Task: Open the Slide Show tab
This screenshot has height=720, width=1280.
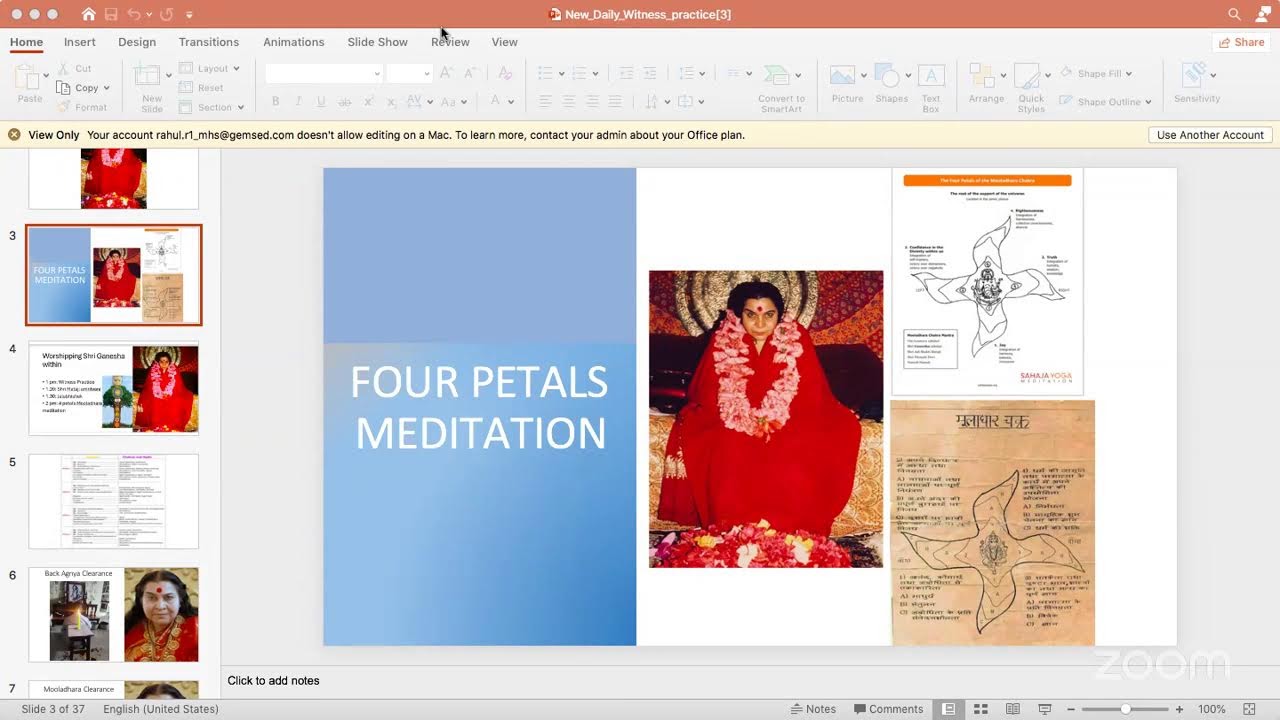Action: tap(378, 42)
